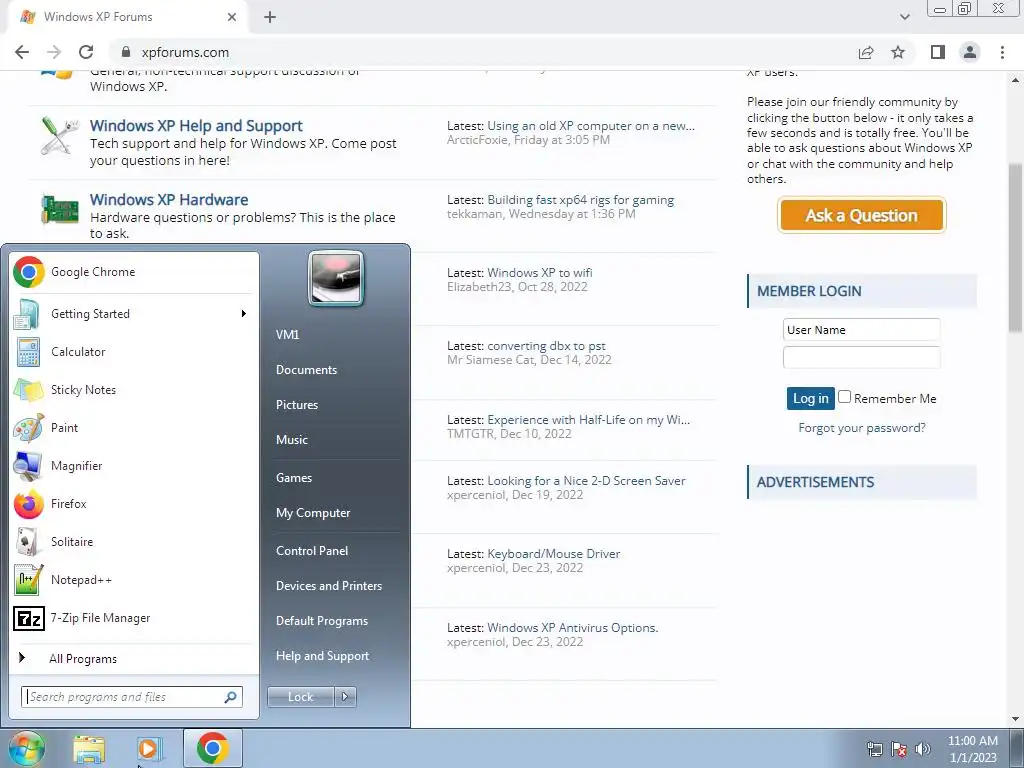This screenshot has height=768, width=1024.
Task: Open Music from the Start menu
Action: click(292, 440)
